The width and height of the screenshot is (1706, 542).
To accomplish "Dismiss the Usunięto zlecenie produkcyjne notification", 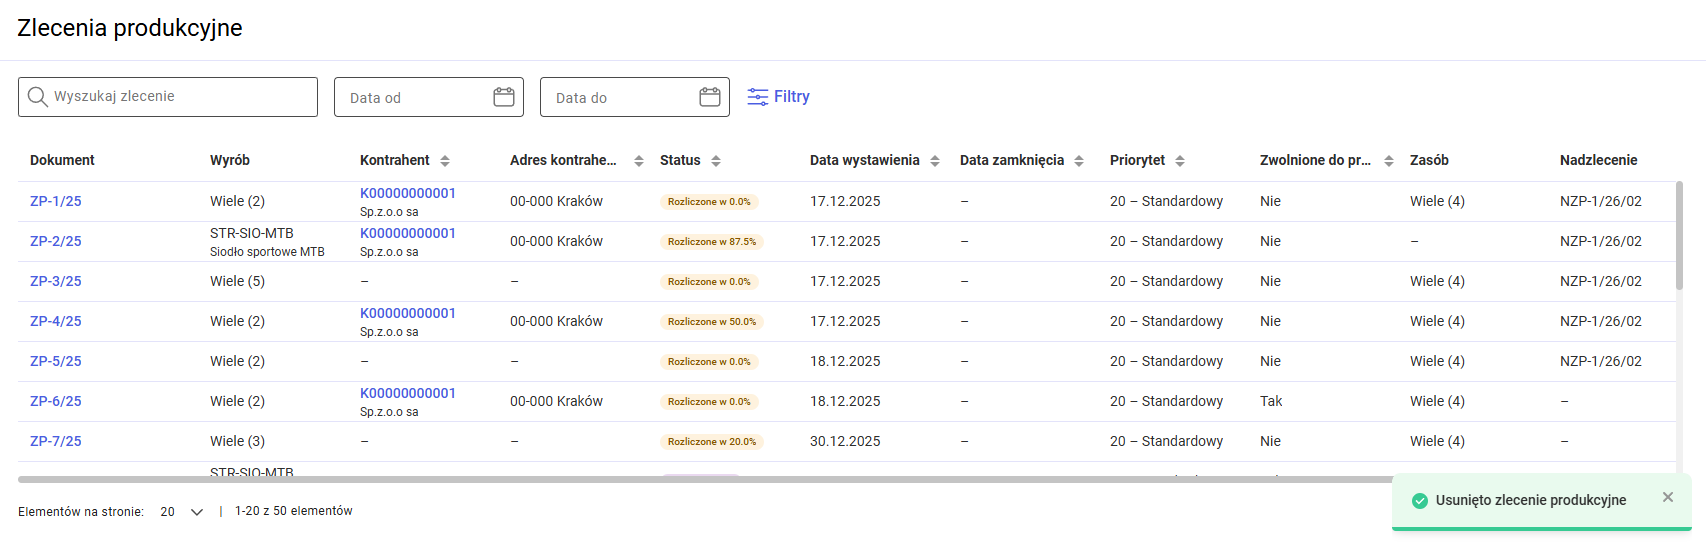I will [x=1668, y=498].
